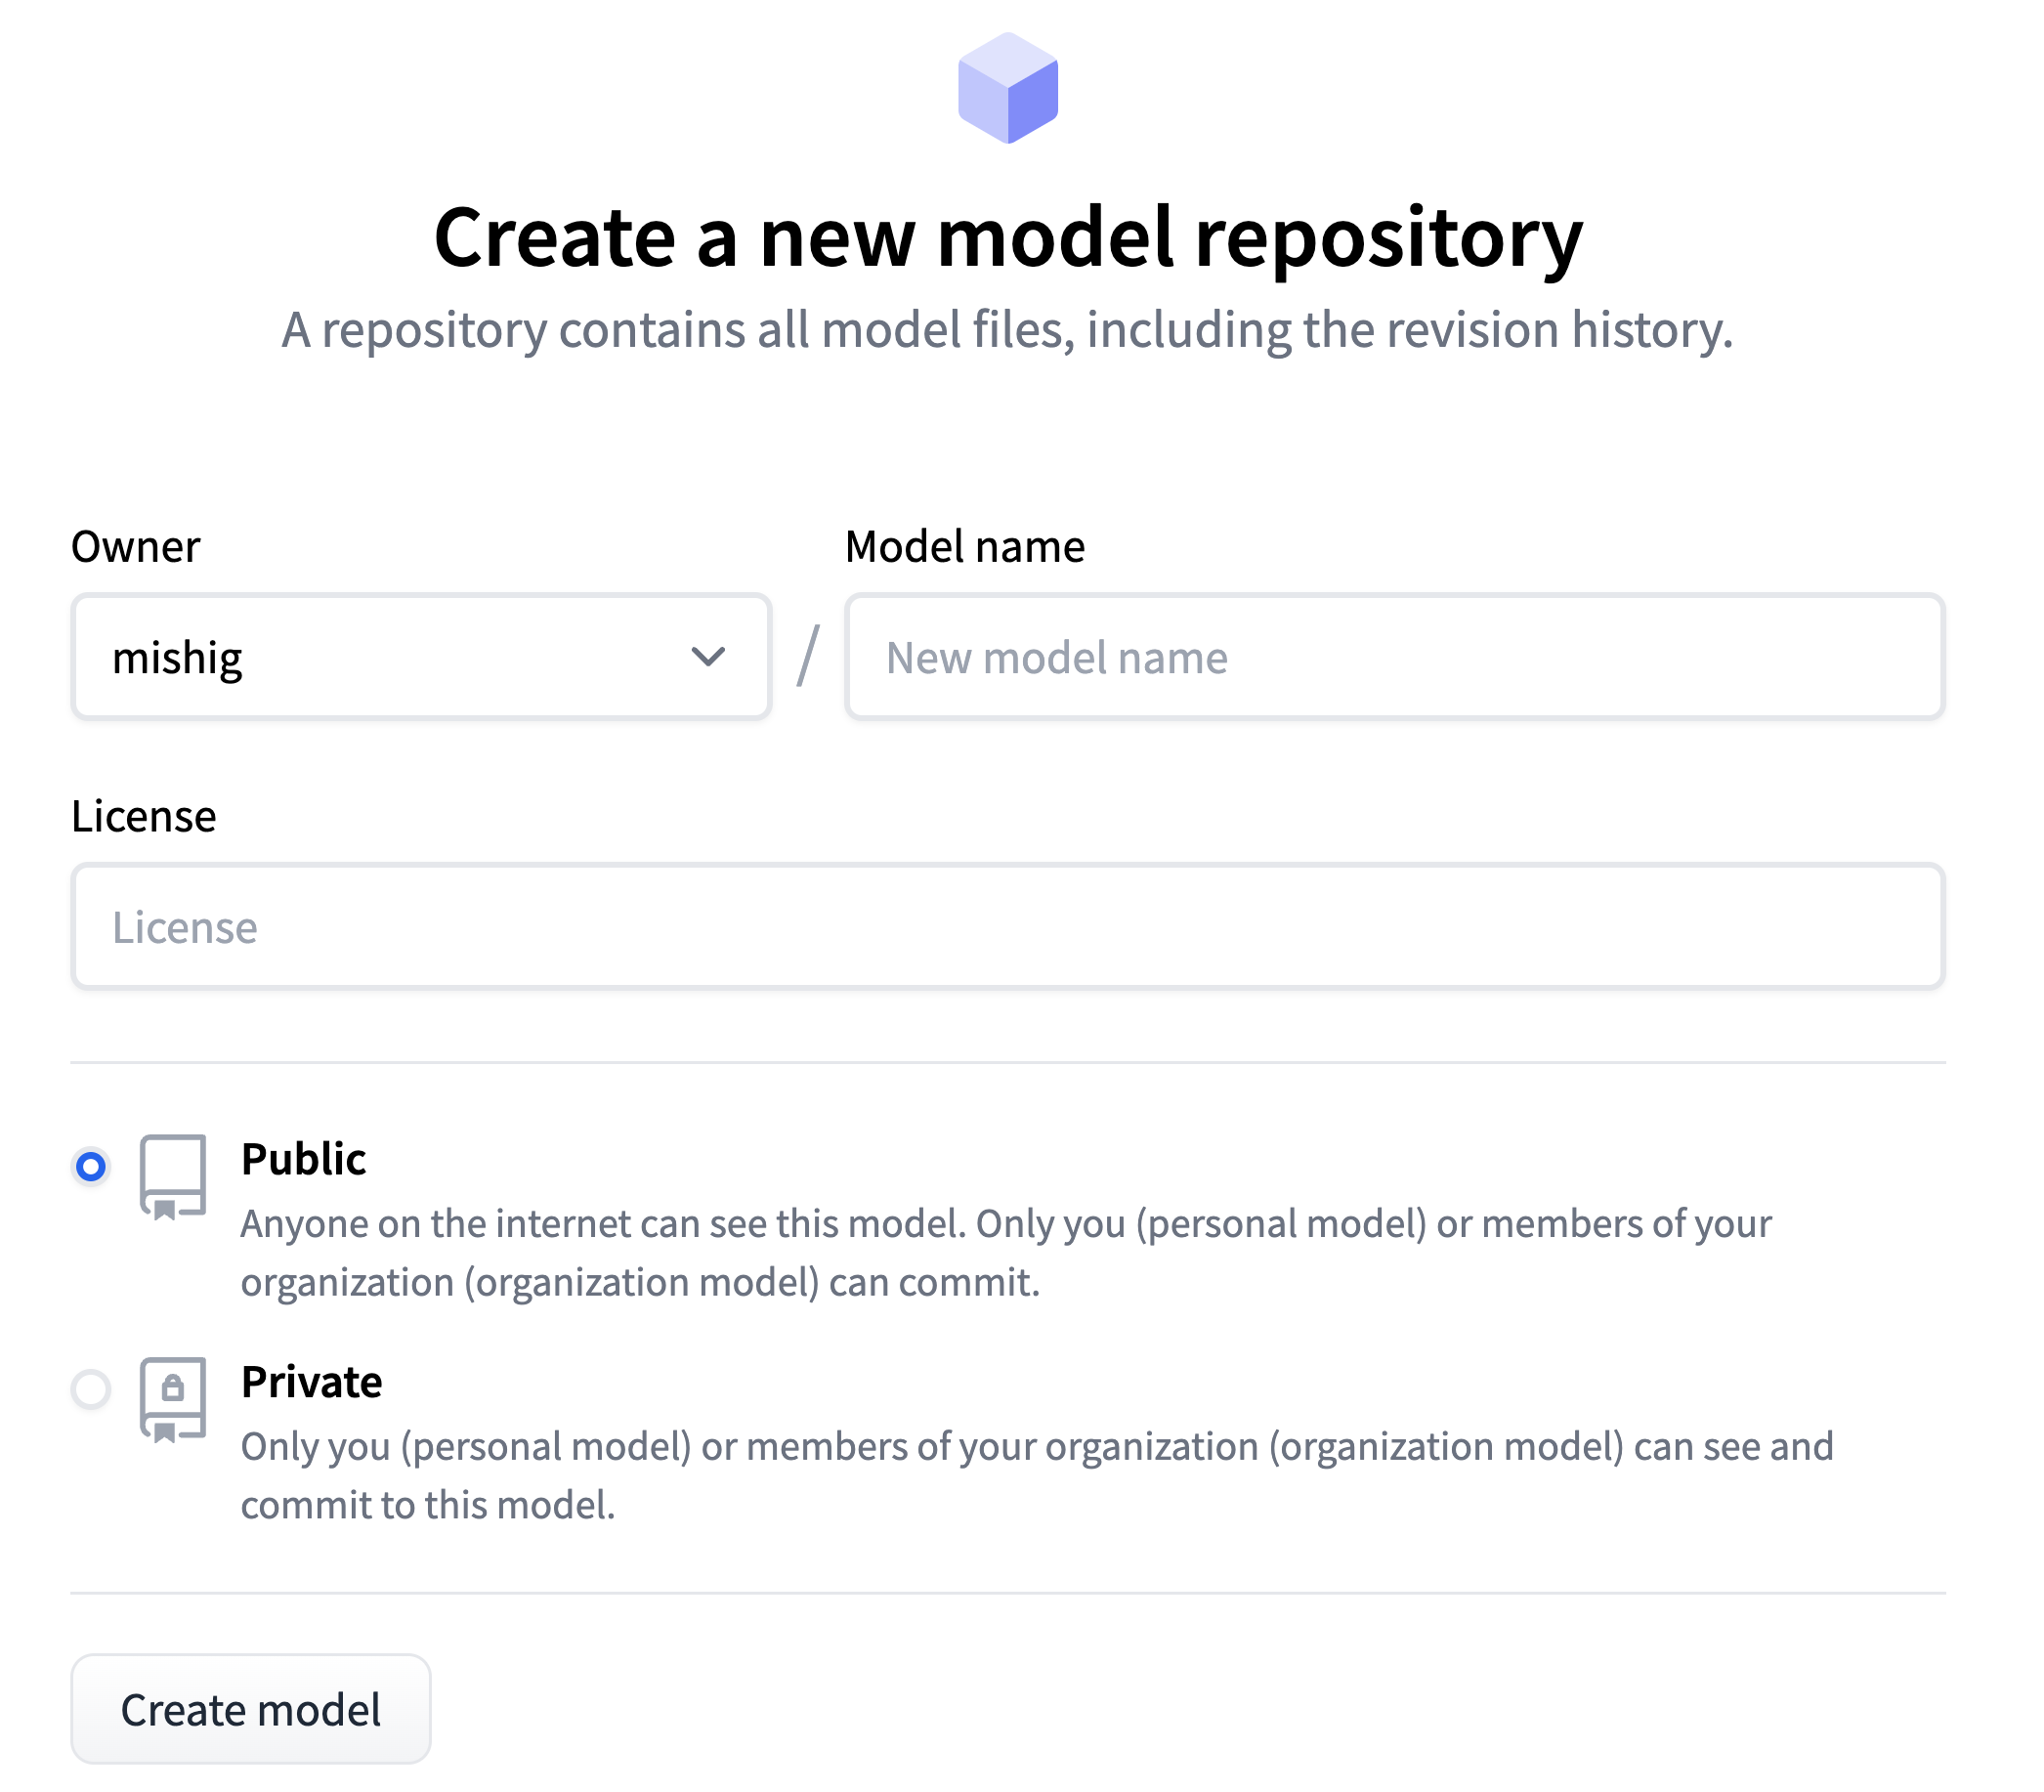The image size is (2044, 1792).
Task: Click the private locked repository icon
Action: coord(173,1399)
